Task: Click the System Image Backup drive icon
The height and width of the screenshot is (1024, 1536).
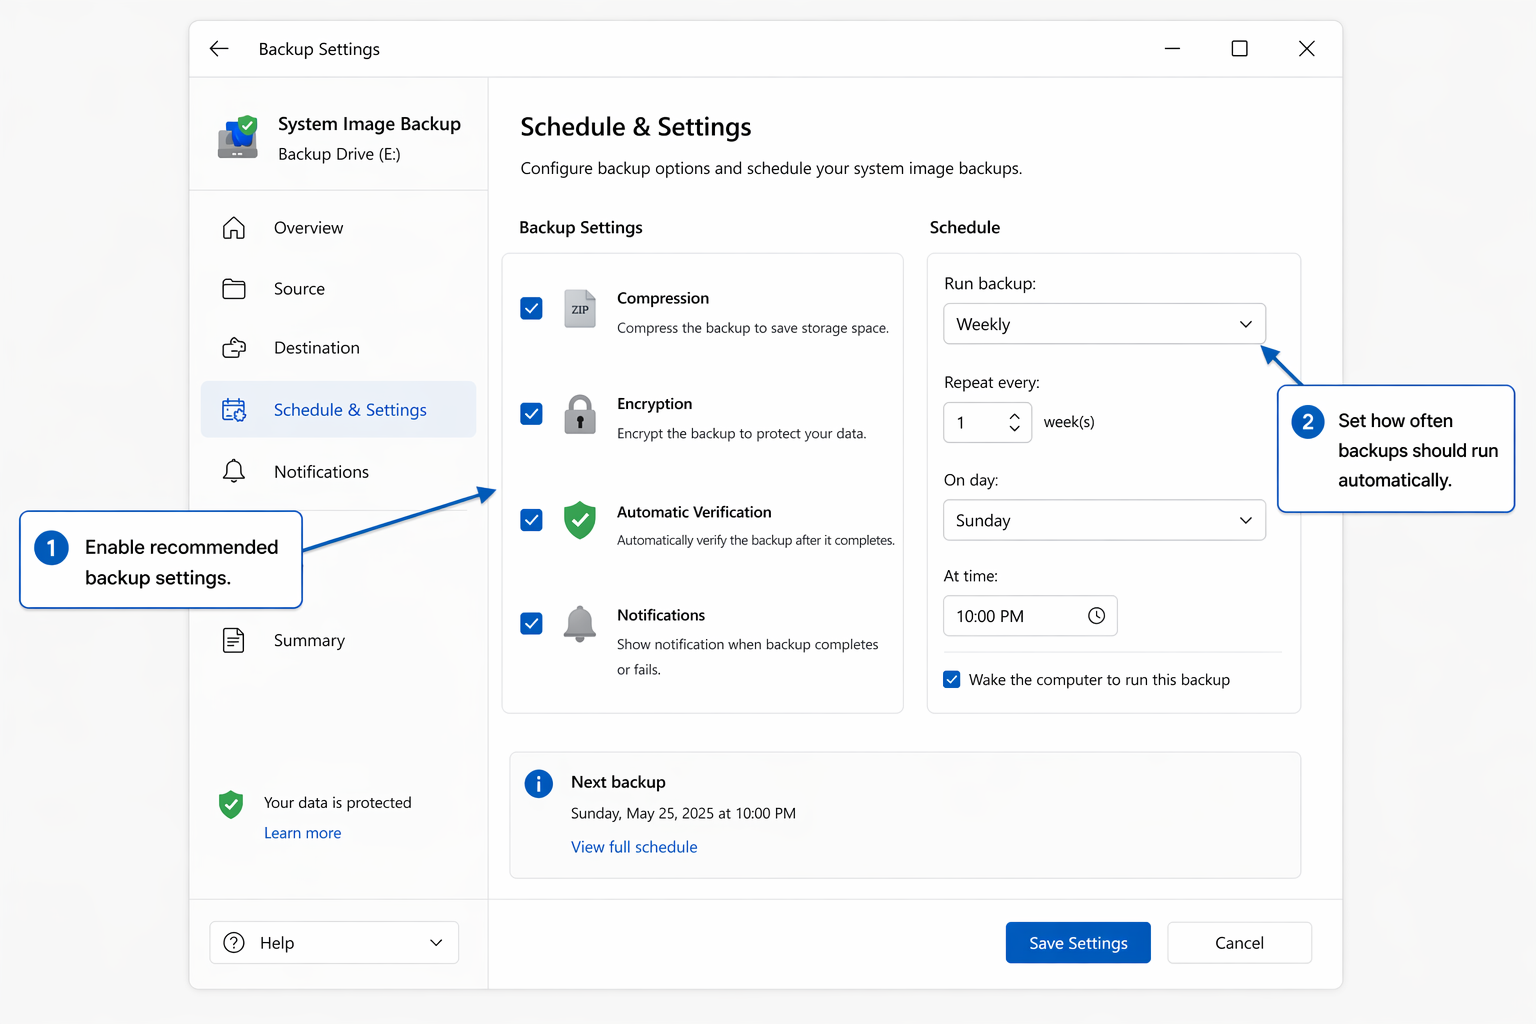Action: 238,138
